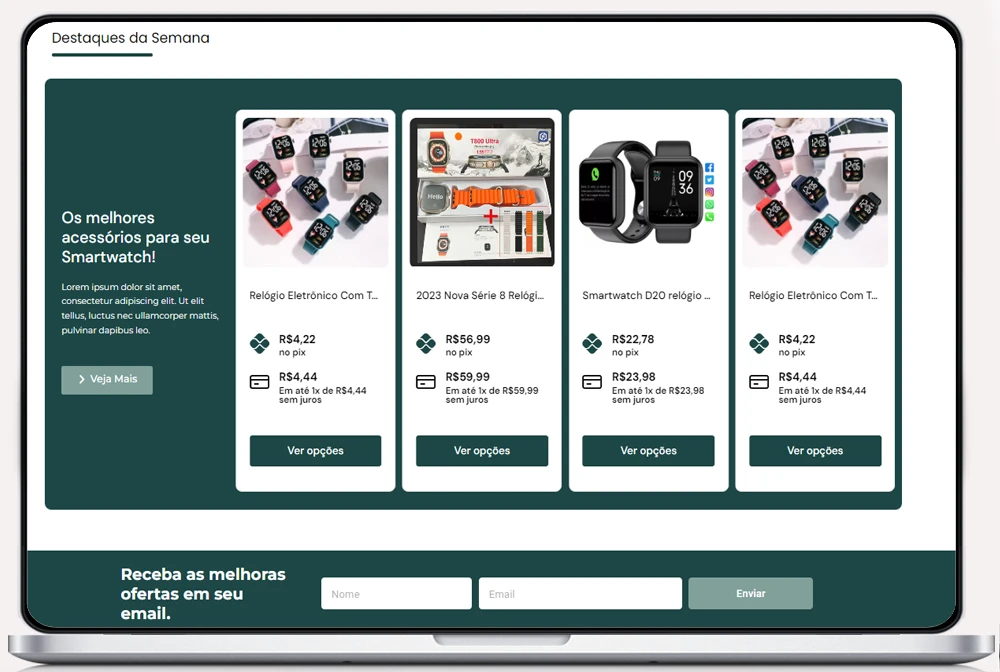Click Ver opções on the Smartwatch D20 card

(x=648, y=451)
